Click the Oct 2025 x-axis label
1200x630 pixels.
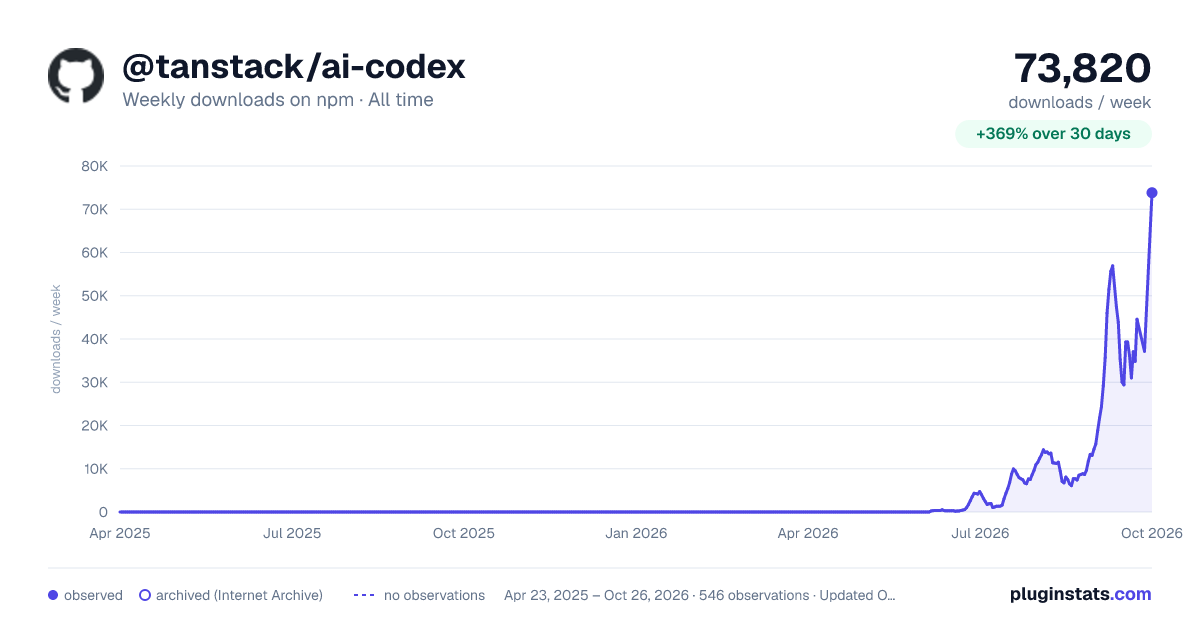[x=464, y=533]
